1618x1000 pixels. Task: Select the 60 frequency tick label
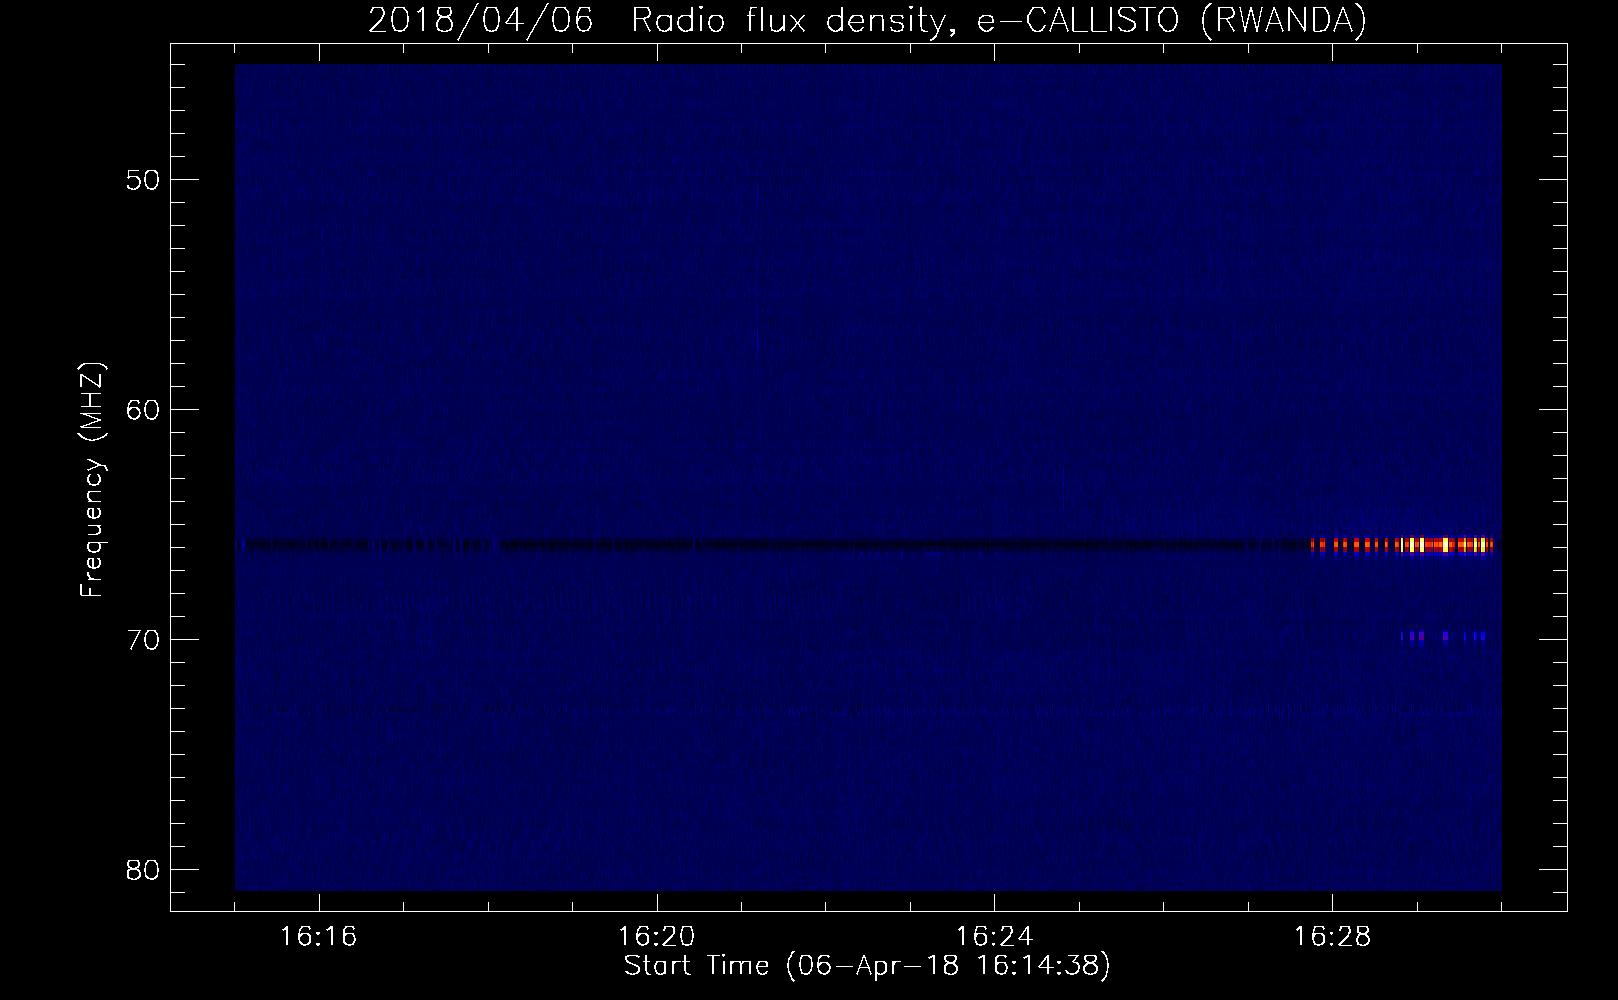(x=141, y=410)
